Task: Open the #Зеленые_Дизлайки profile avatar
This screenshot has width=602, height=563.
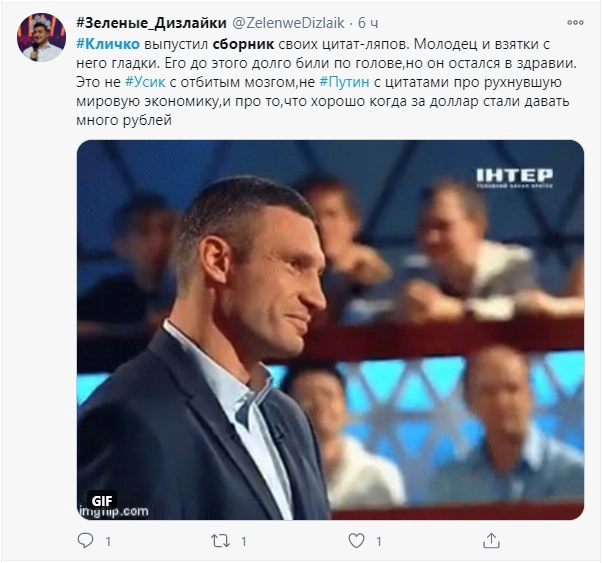Action: coord(41,38)
